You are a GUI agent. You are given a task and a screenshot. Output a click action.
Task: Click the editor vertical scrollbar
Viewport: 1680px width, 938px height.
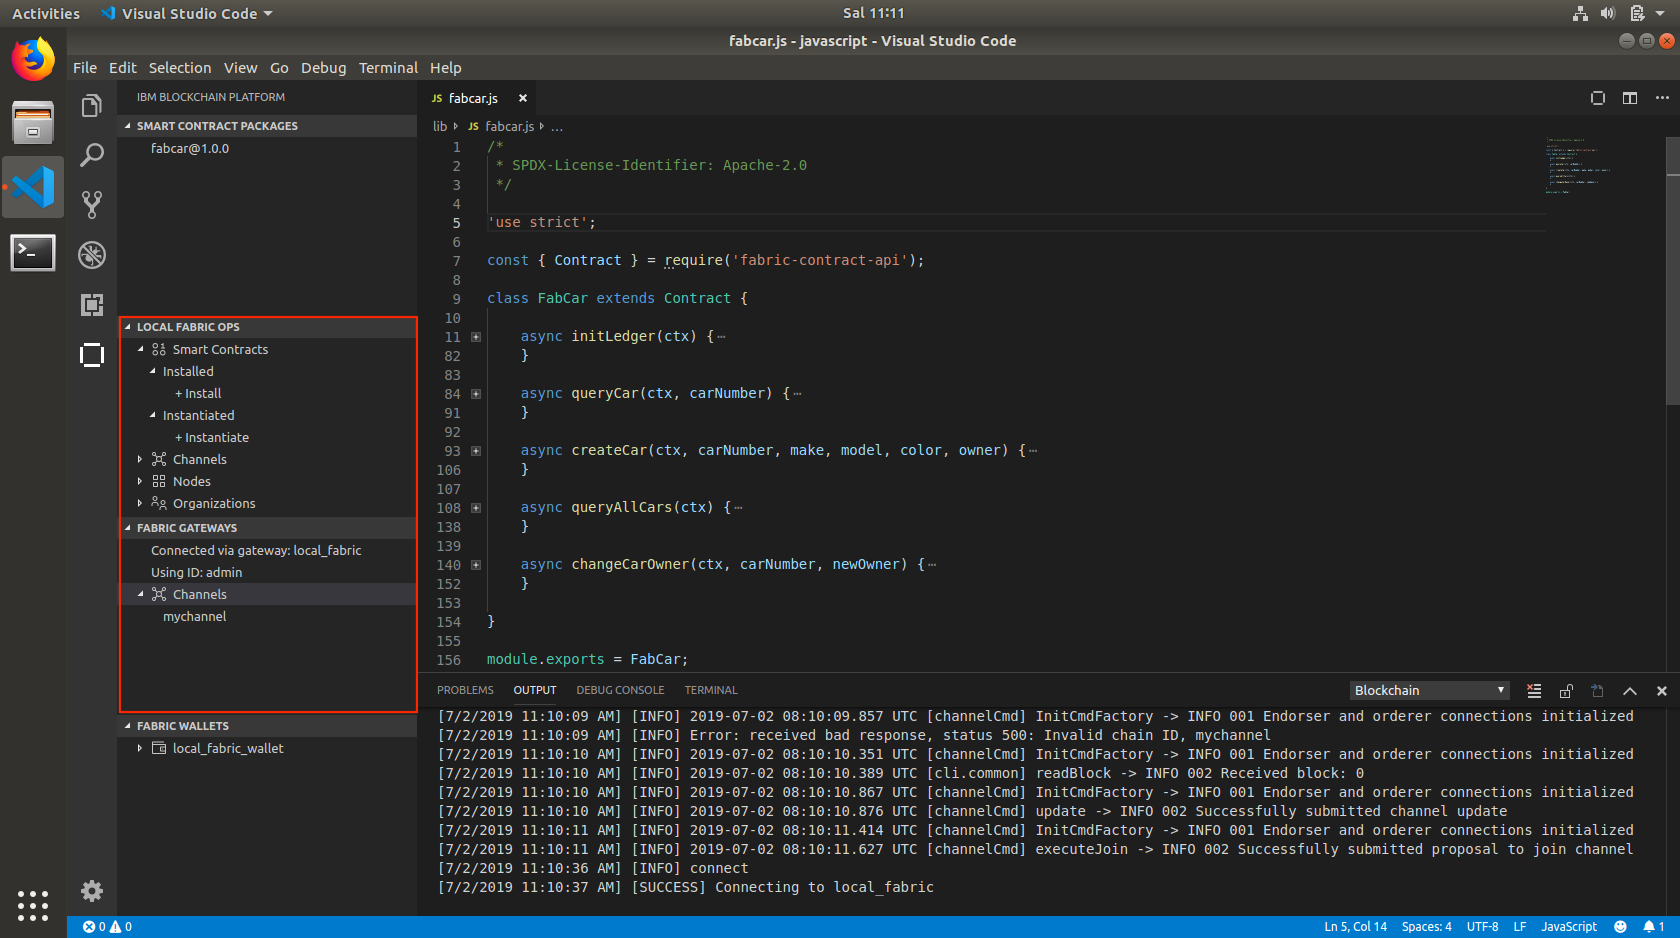(1672, 270)
